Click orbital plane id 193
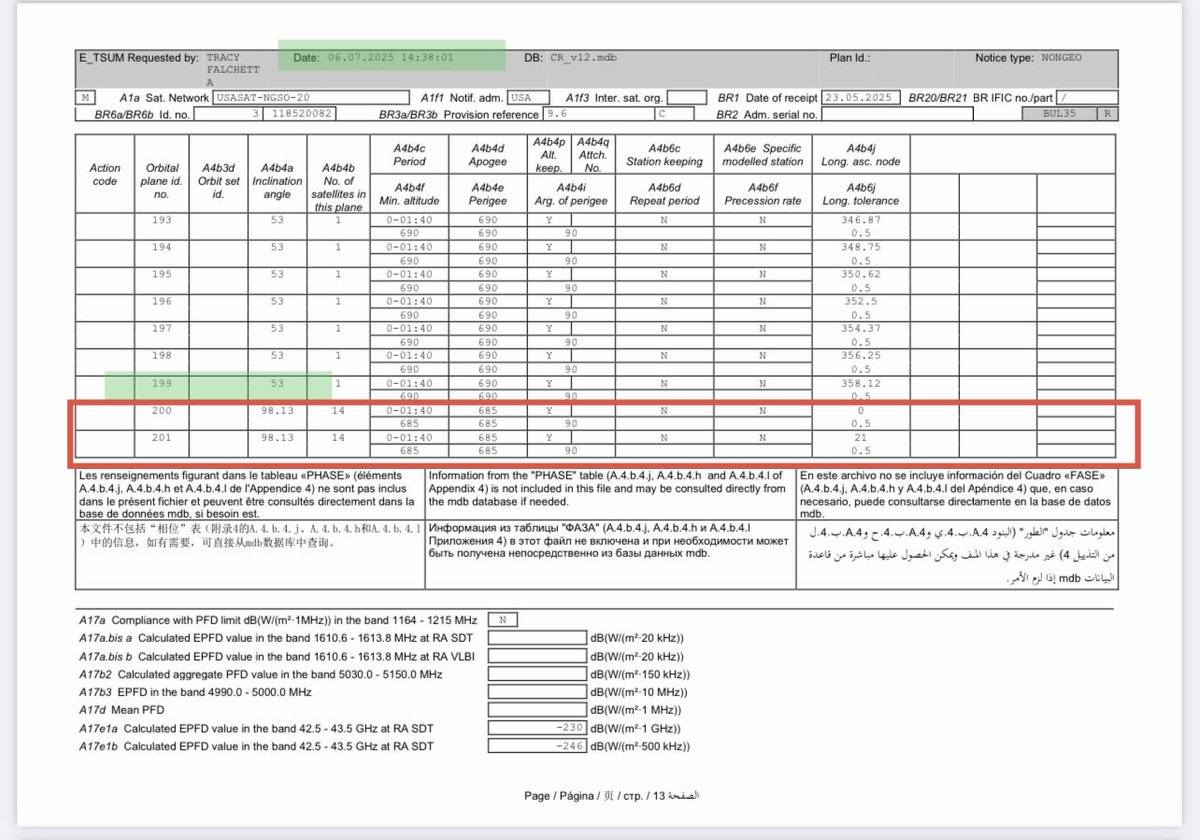1200x840 pixels. pos(161,219)
